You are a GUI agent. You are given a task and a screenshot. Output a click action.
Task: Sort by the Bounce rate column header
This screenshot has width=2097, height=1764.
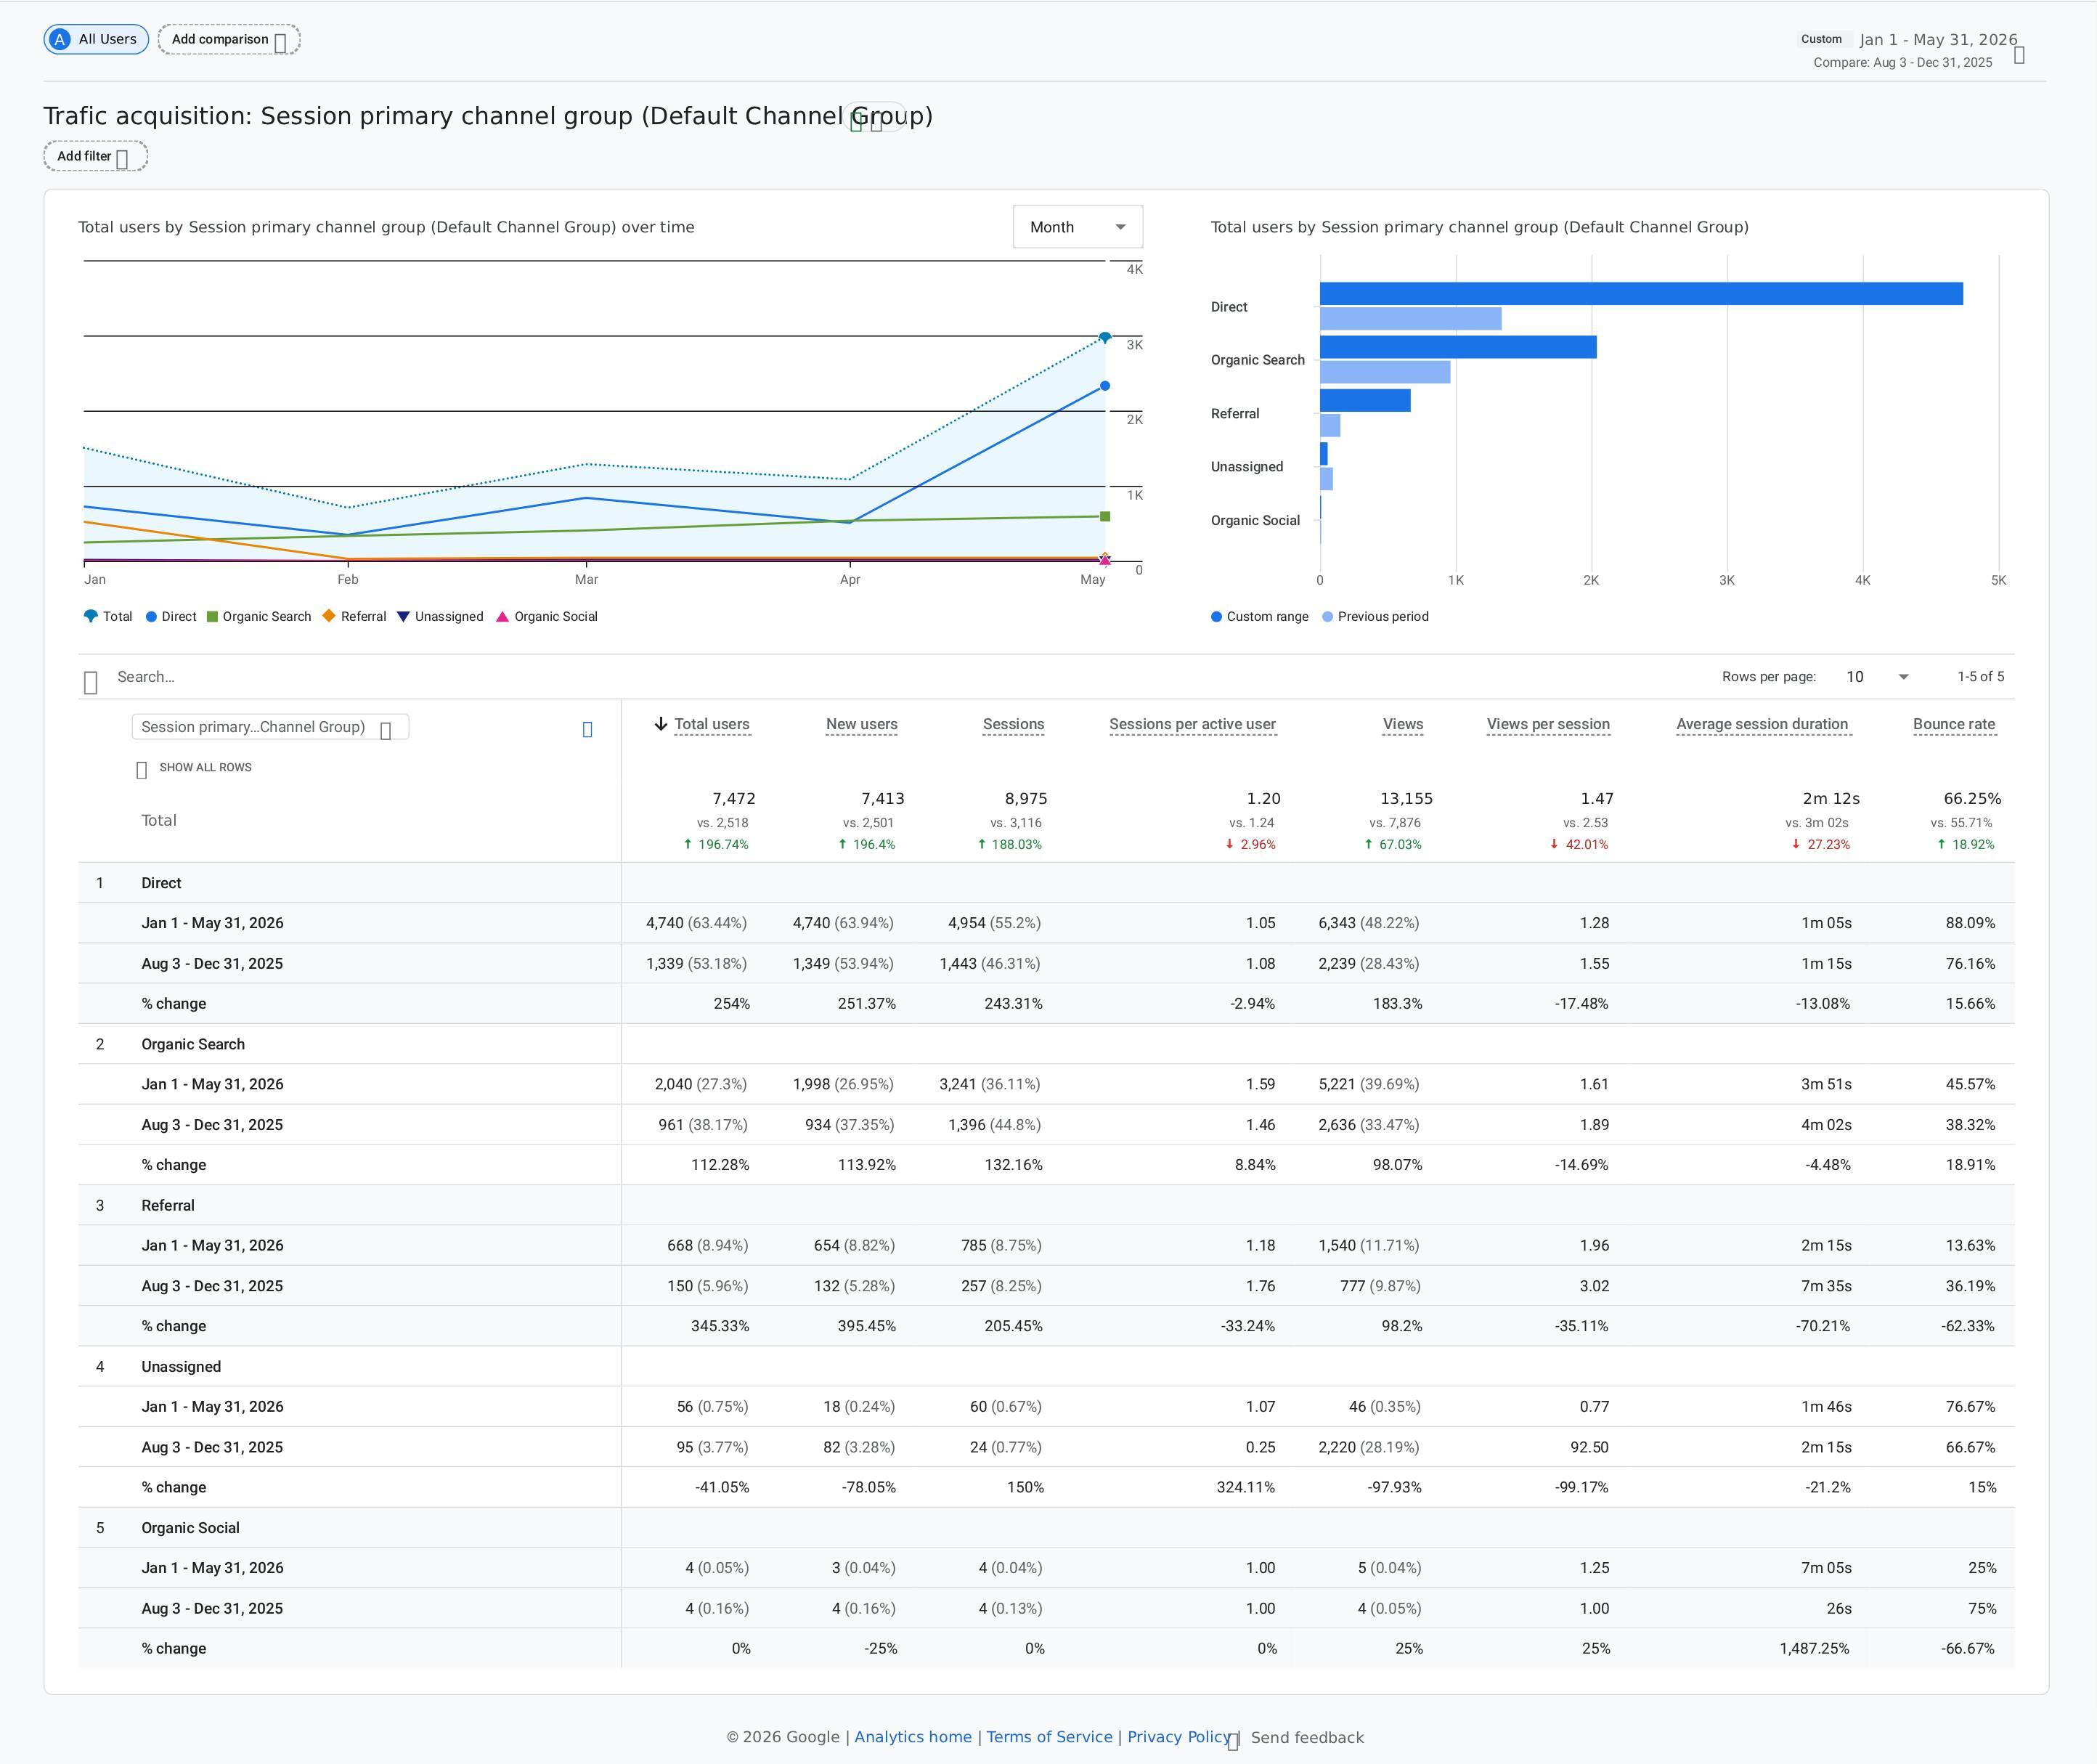(1954, 724)
